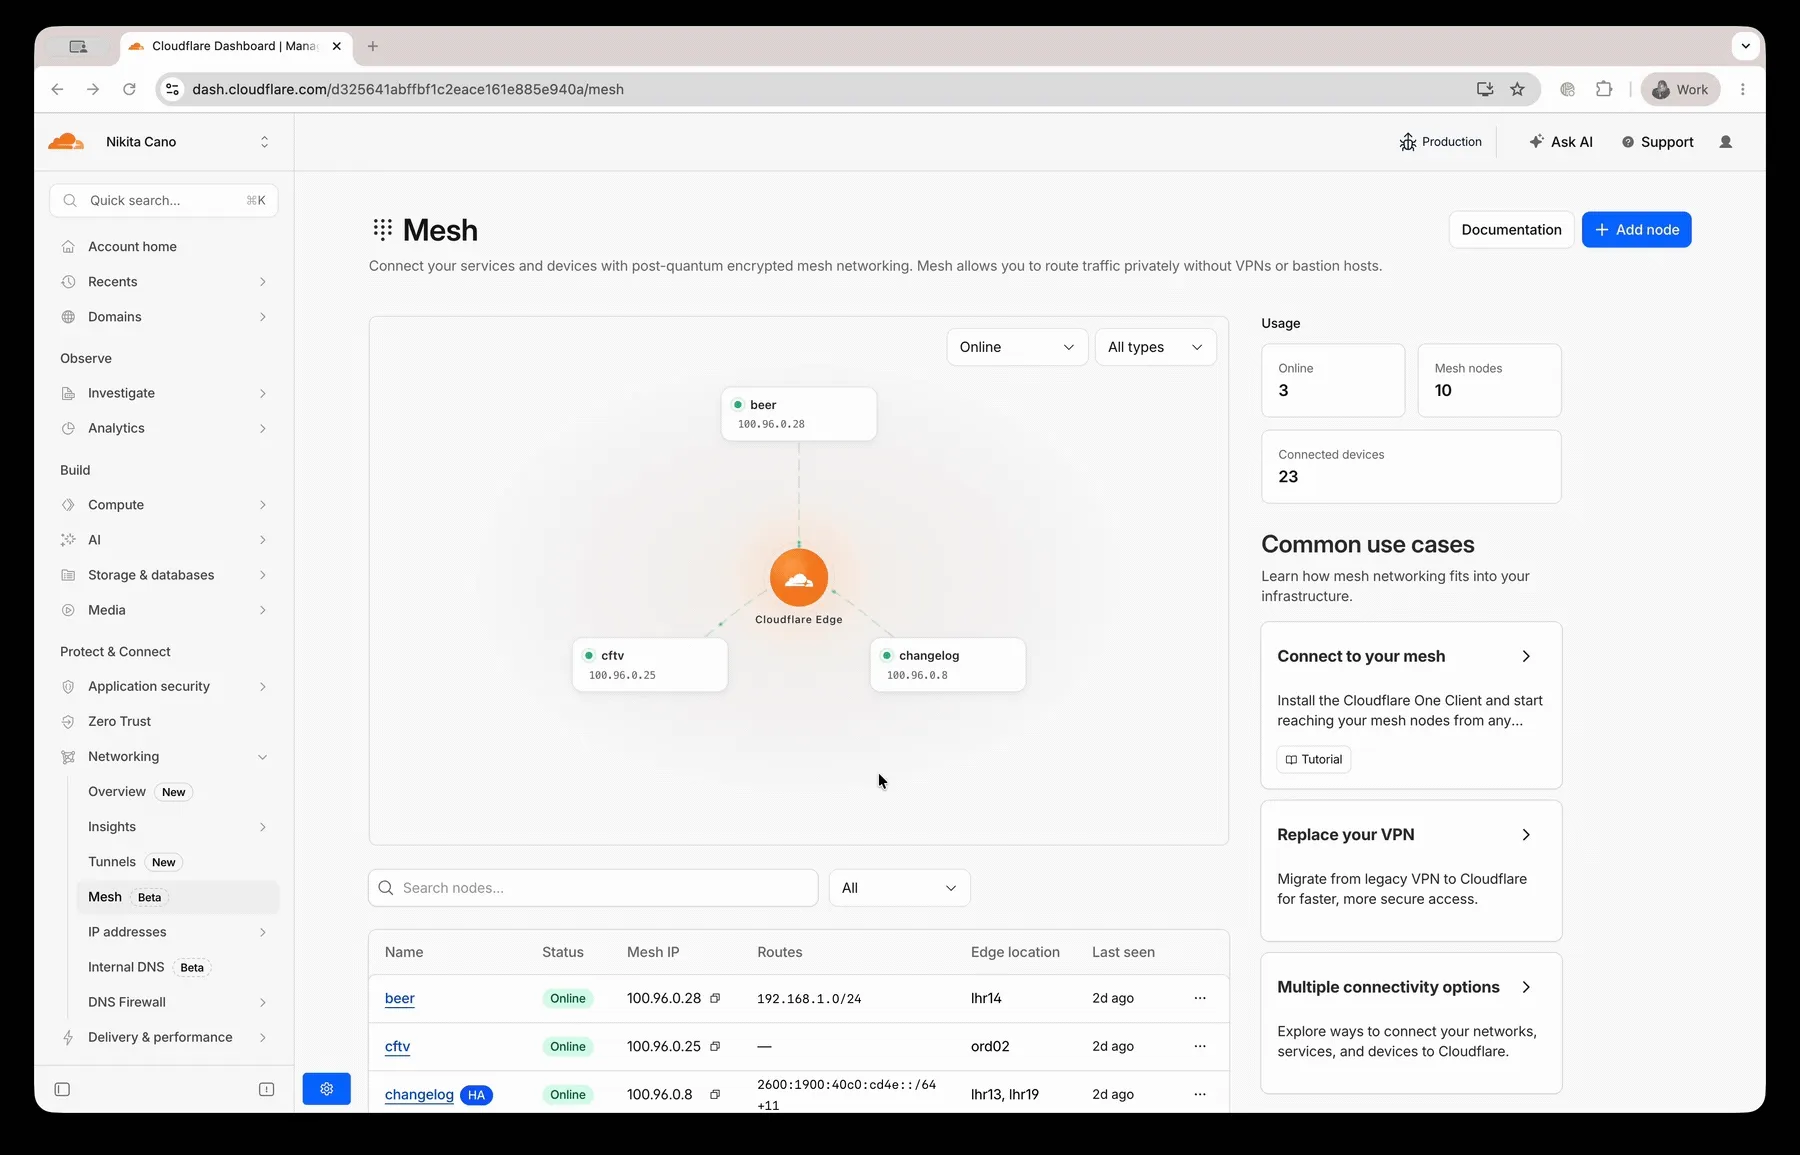This screenshot has width=1800, height=1155.
Task: Click the Cloudflare Edge node icon
Action: [x=798, y=577]
